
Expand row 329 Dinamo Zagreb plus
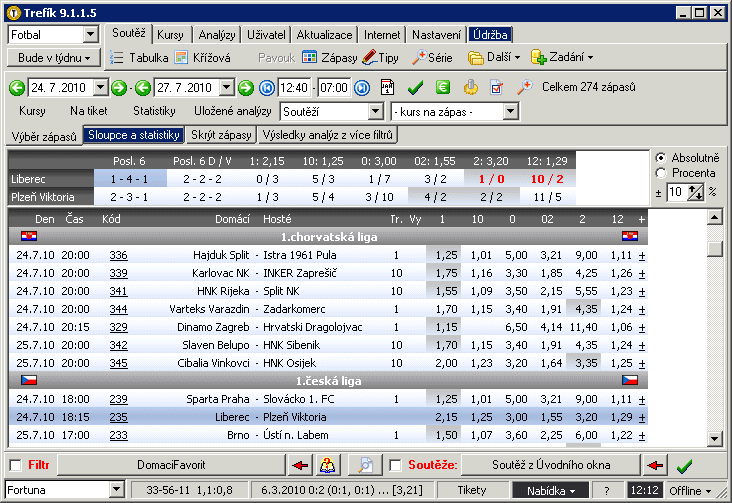pyautogui.click(x=642, y=328)
